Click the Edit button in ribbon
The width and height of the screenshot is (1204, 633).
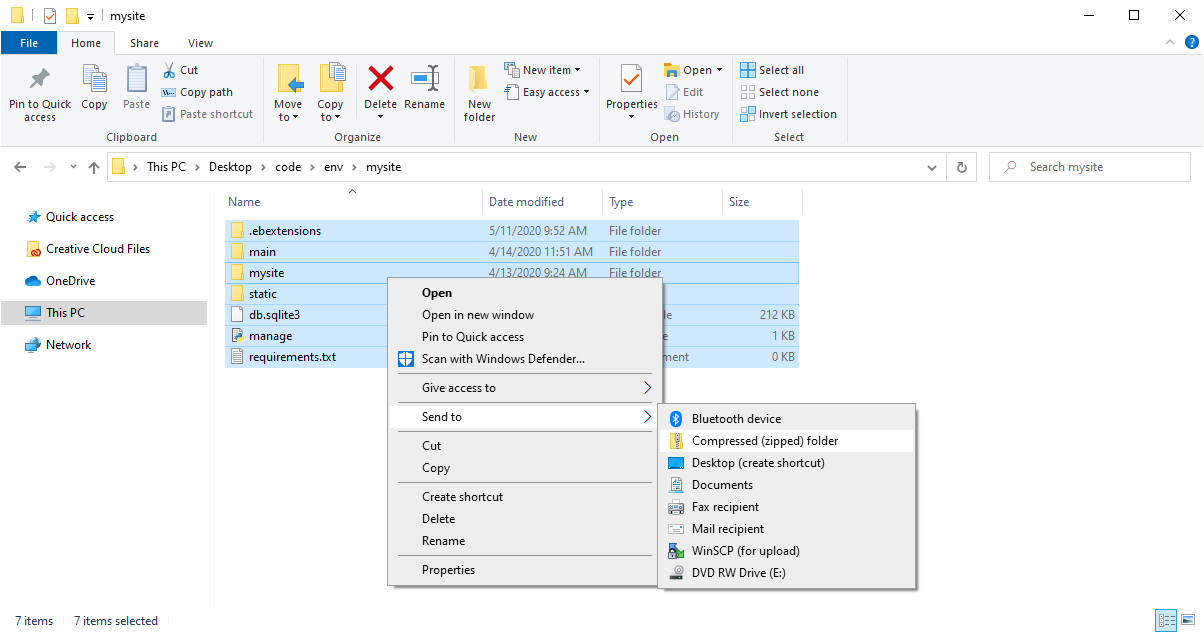(x=684, y=92)
